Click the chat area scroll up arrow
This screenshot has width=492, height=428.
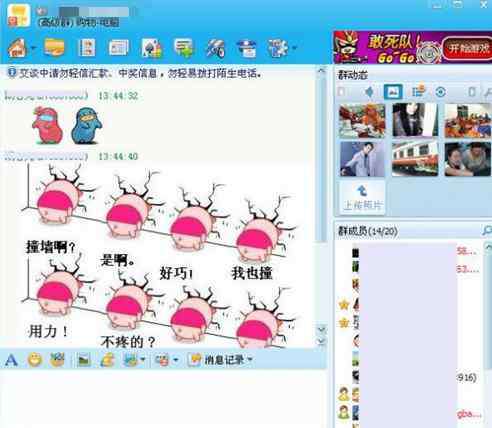(x=321, y=70)
